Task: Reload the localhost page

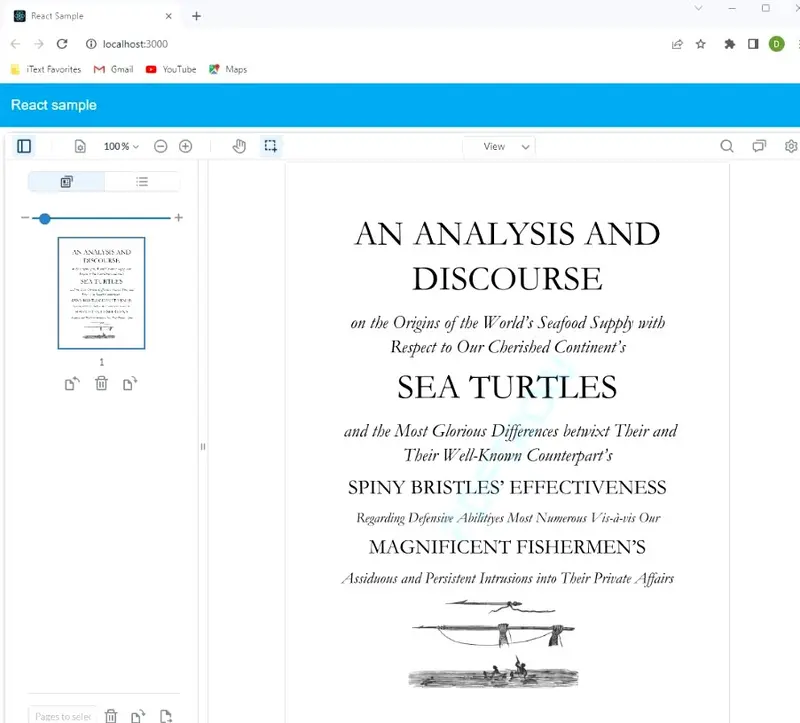Action: (x=62, y=44)
